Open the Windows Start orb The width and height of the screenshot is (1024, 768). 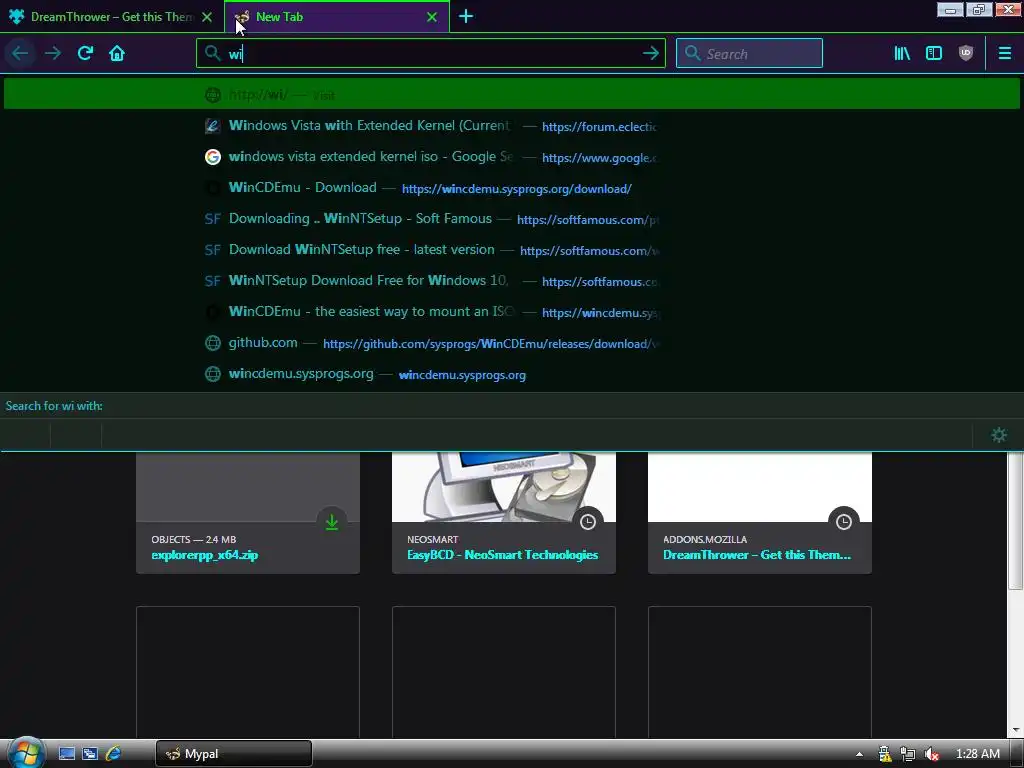25,753
